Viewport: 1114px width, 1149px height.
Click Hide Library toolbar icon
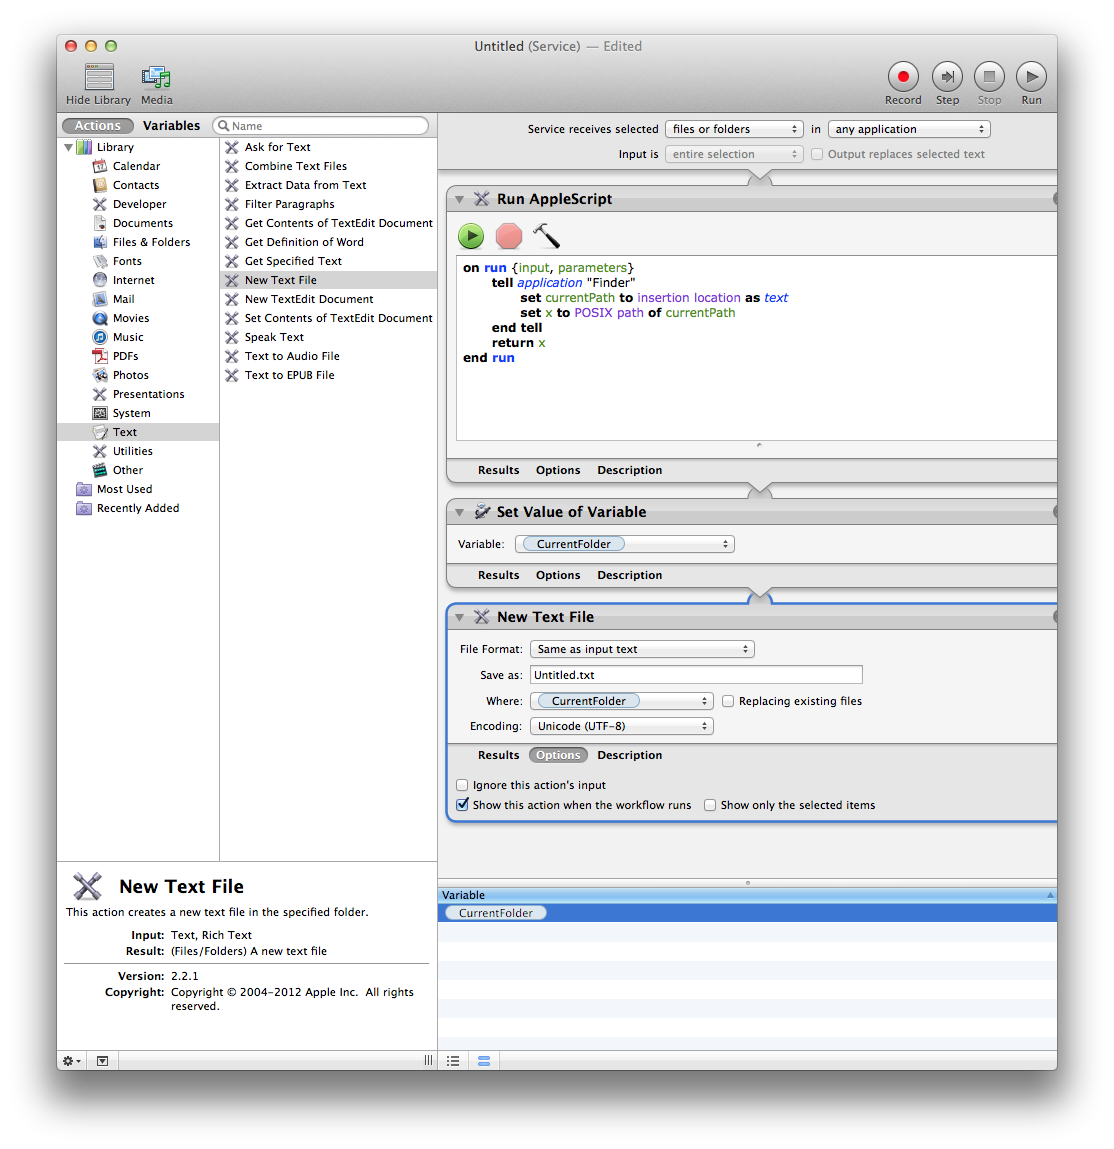pos(99,77)
